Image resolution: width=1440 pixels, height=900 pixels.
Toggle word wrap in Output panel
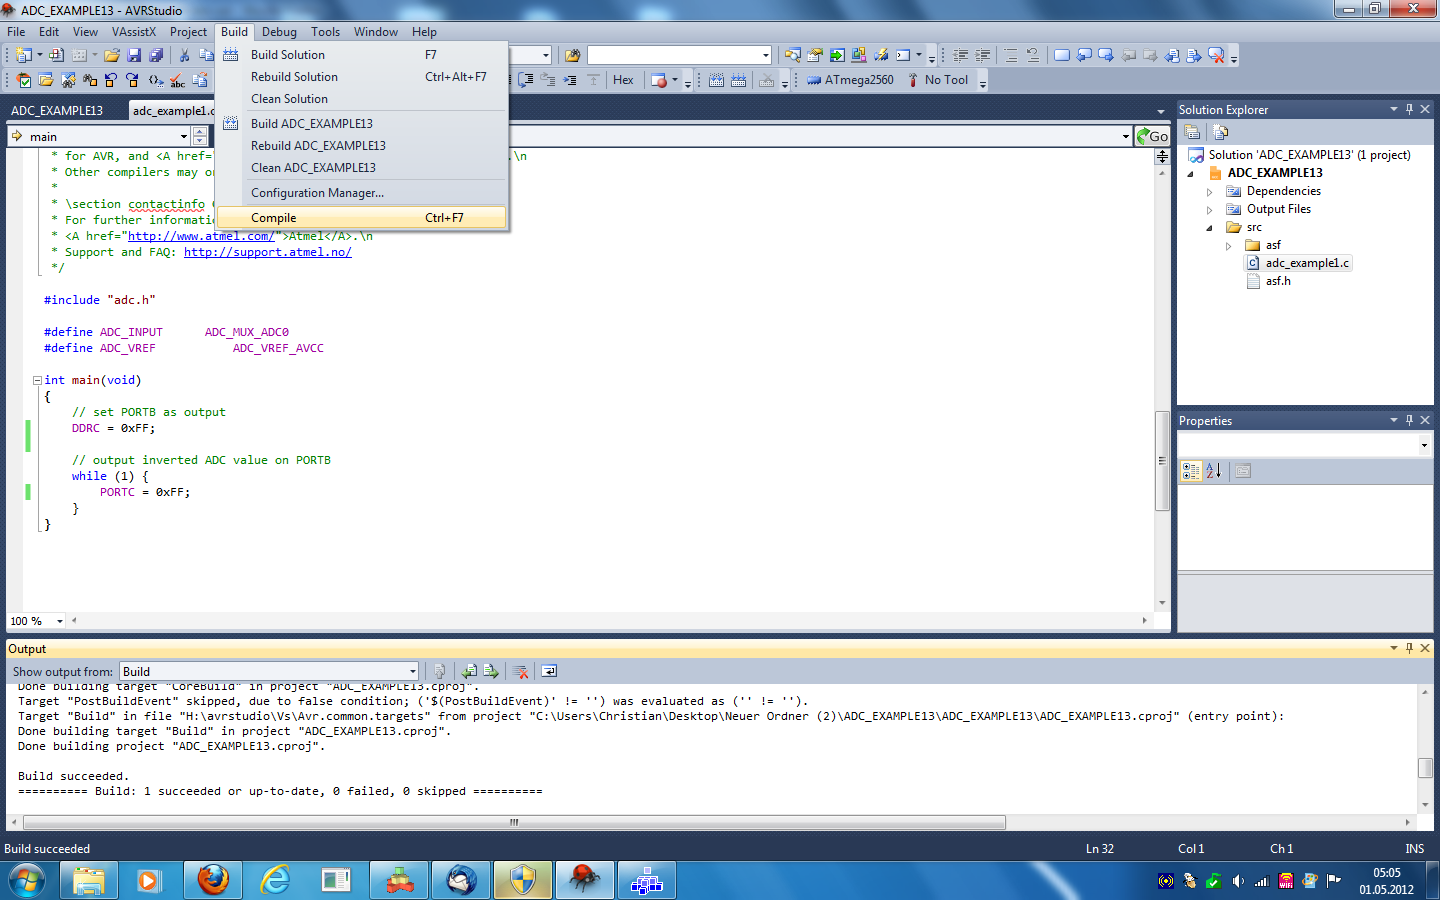coord(549,672)
